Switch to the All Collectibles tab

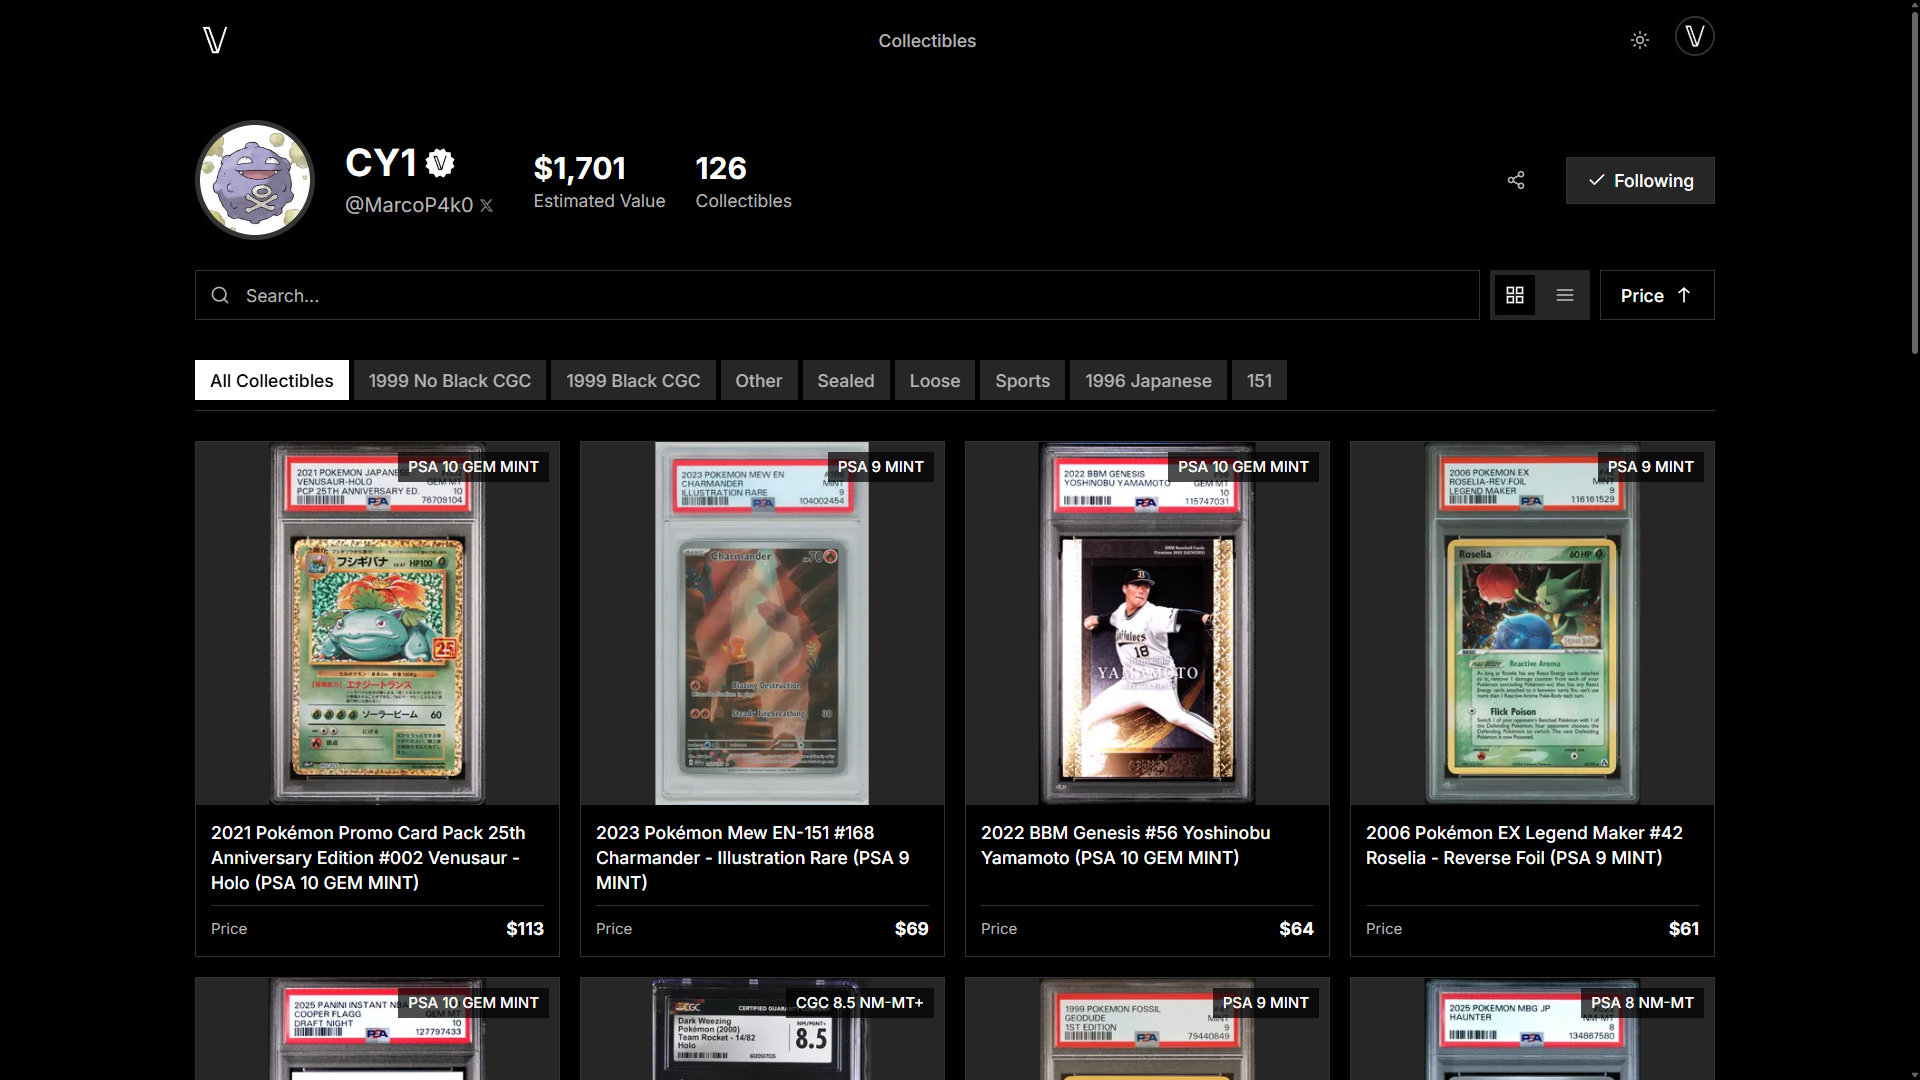[x=271, y=380]
